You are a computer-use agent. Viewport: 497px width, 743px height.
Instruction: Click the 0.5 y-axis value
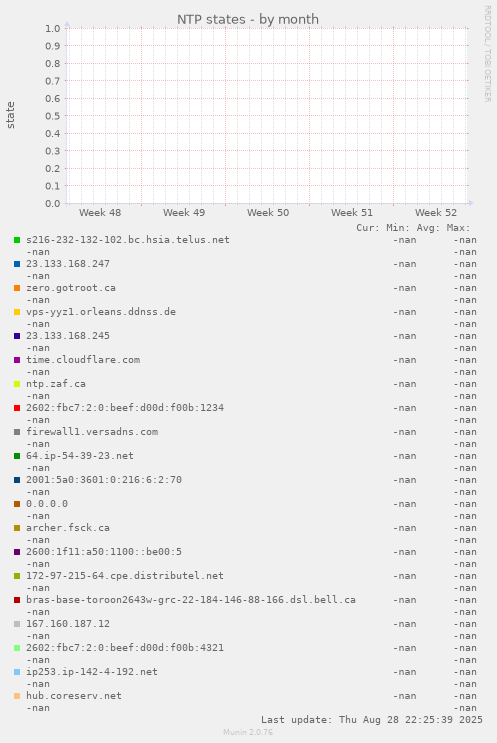click(x=53, y=116)
